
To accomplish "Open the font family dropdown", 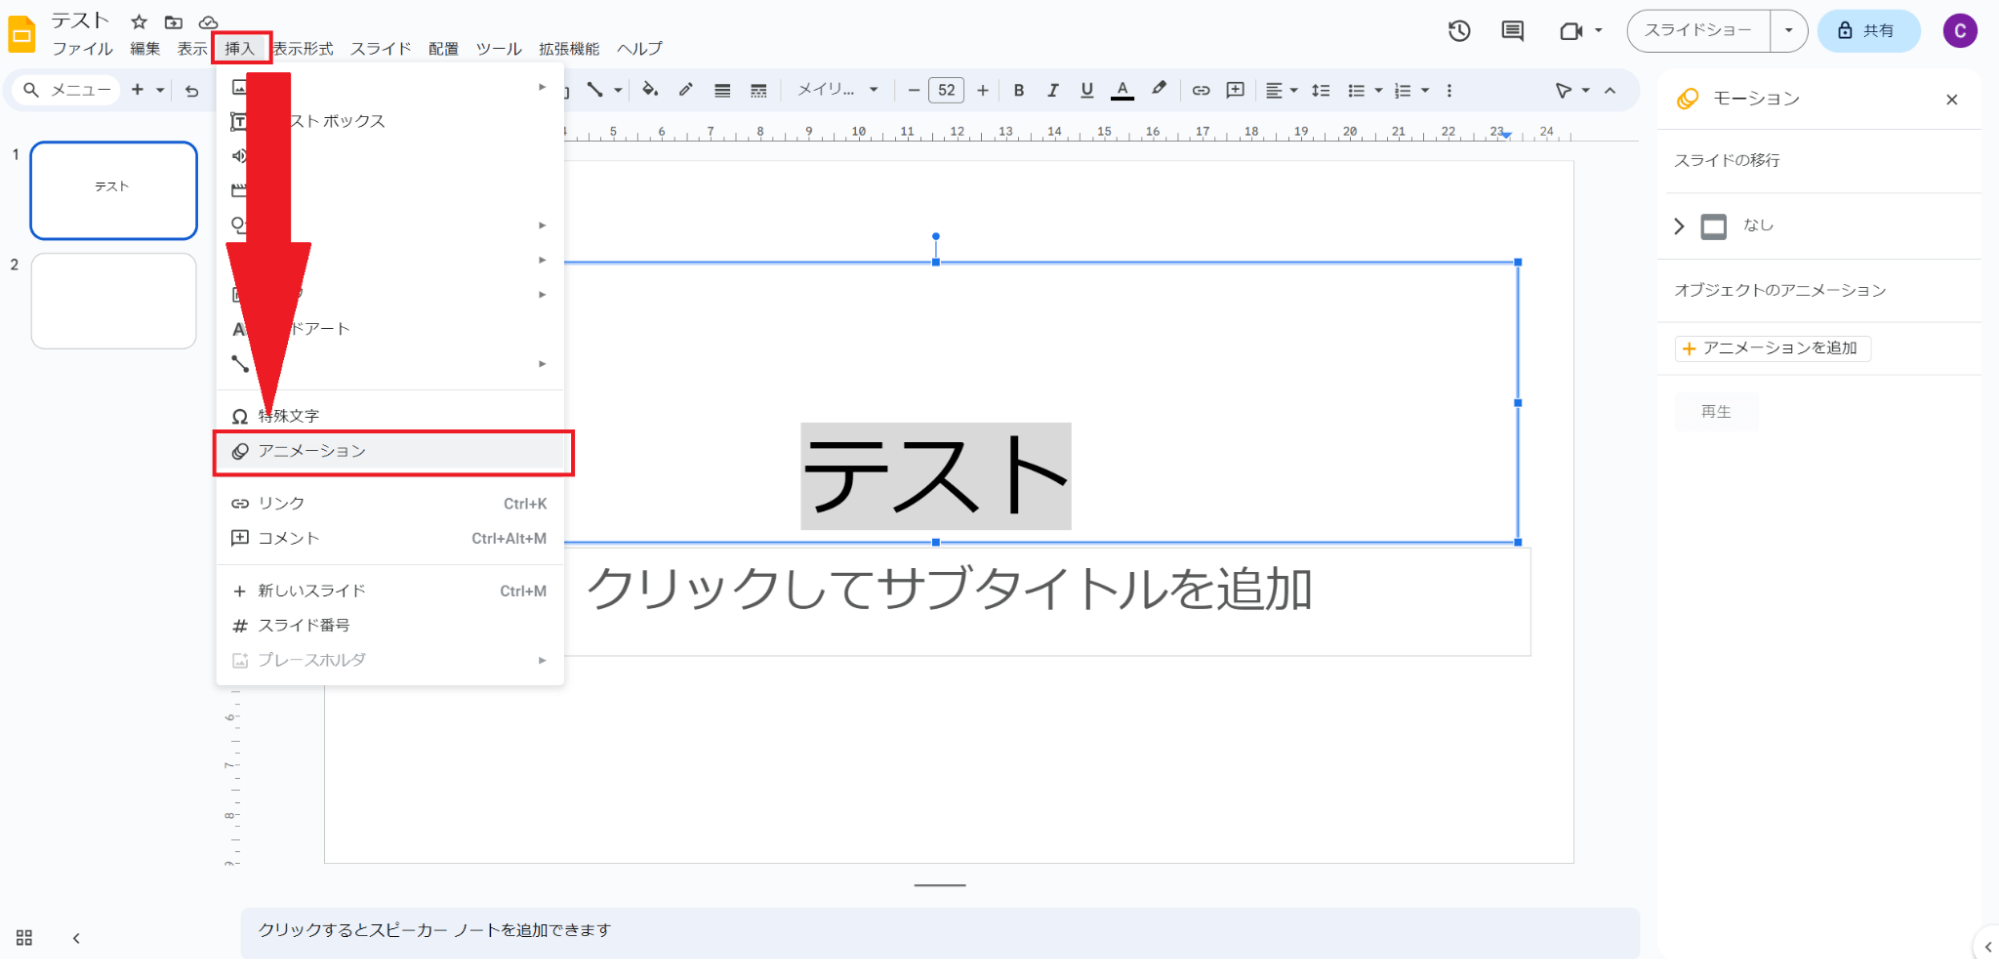I will (837, 90).
